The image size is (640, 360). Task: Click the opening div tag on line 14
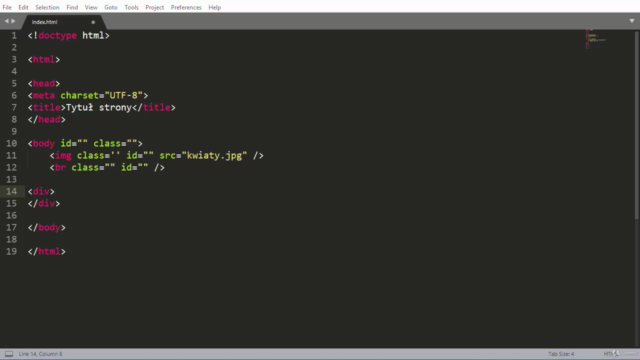[x=41, y=191]
